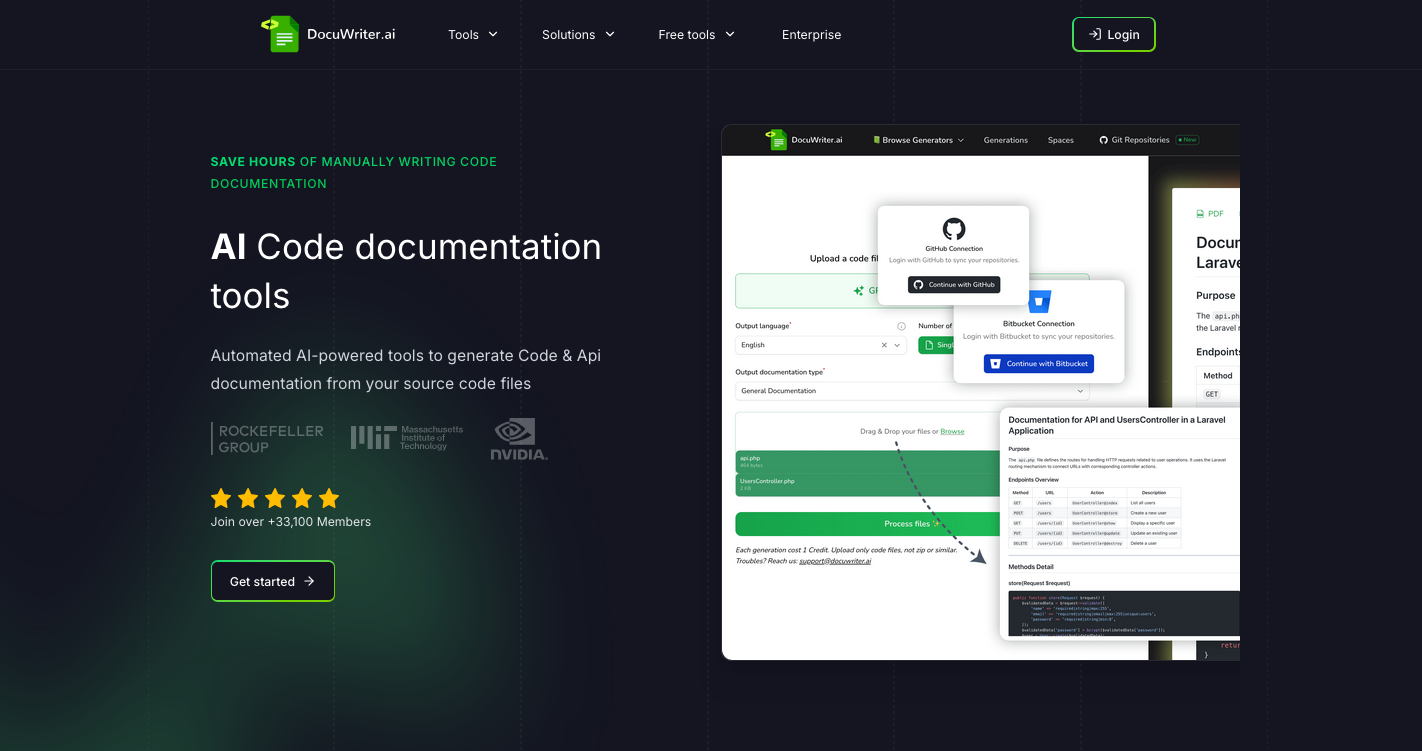Click the Bitbucket bucket icon in screenshot

[1039, 302]
